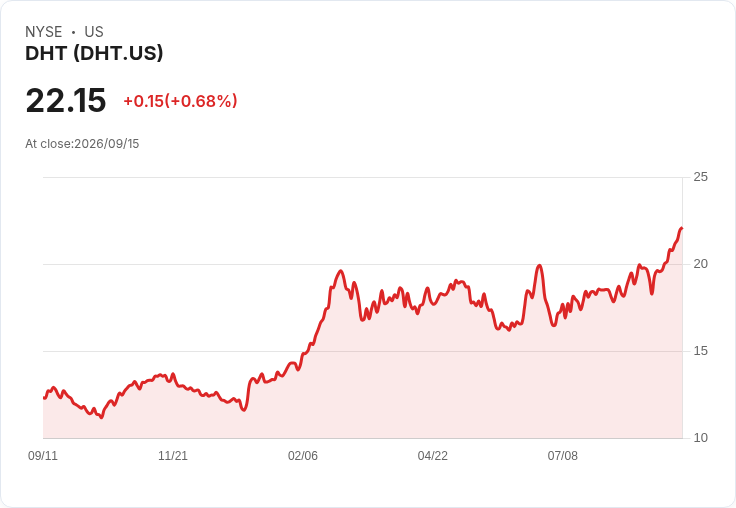Click the 07/08 date on the x-axis
Screen dimensions: 736x508
[563, 455]
